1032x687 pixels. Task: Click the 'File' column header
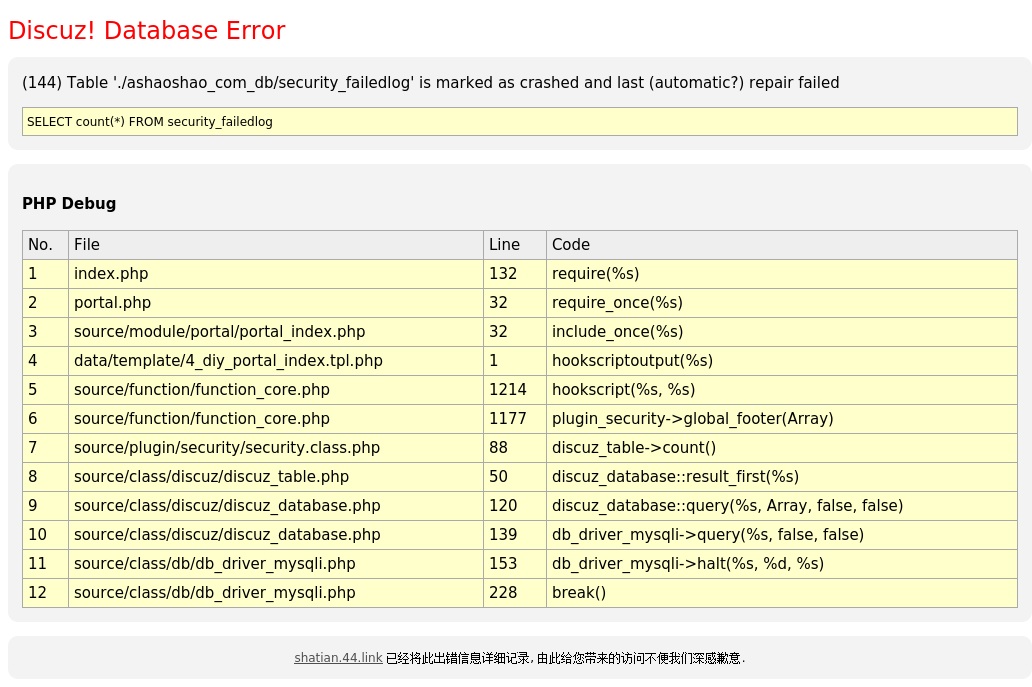[87, 245]
